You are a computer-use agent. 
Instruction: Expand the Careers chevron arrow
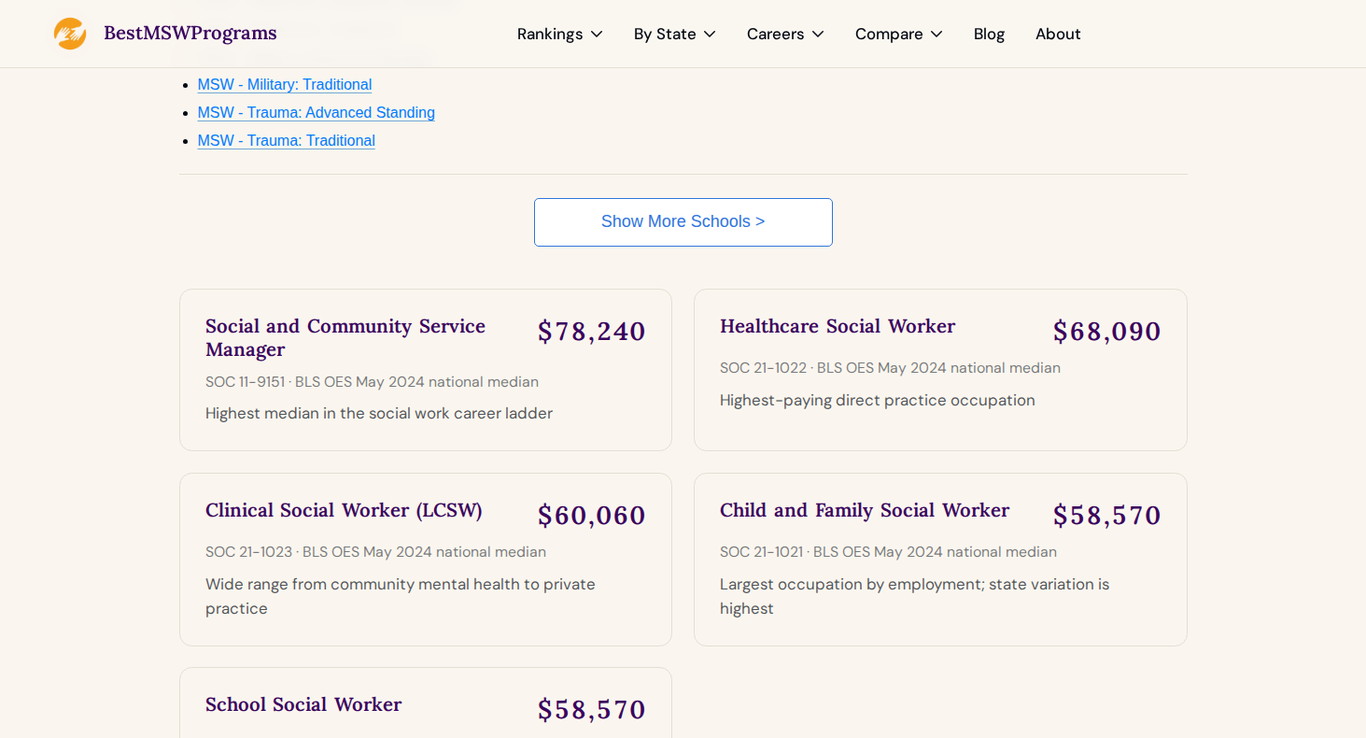818,34
